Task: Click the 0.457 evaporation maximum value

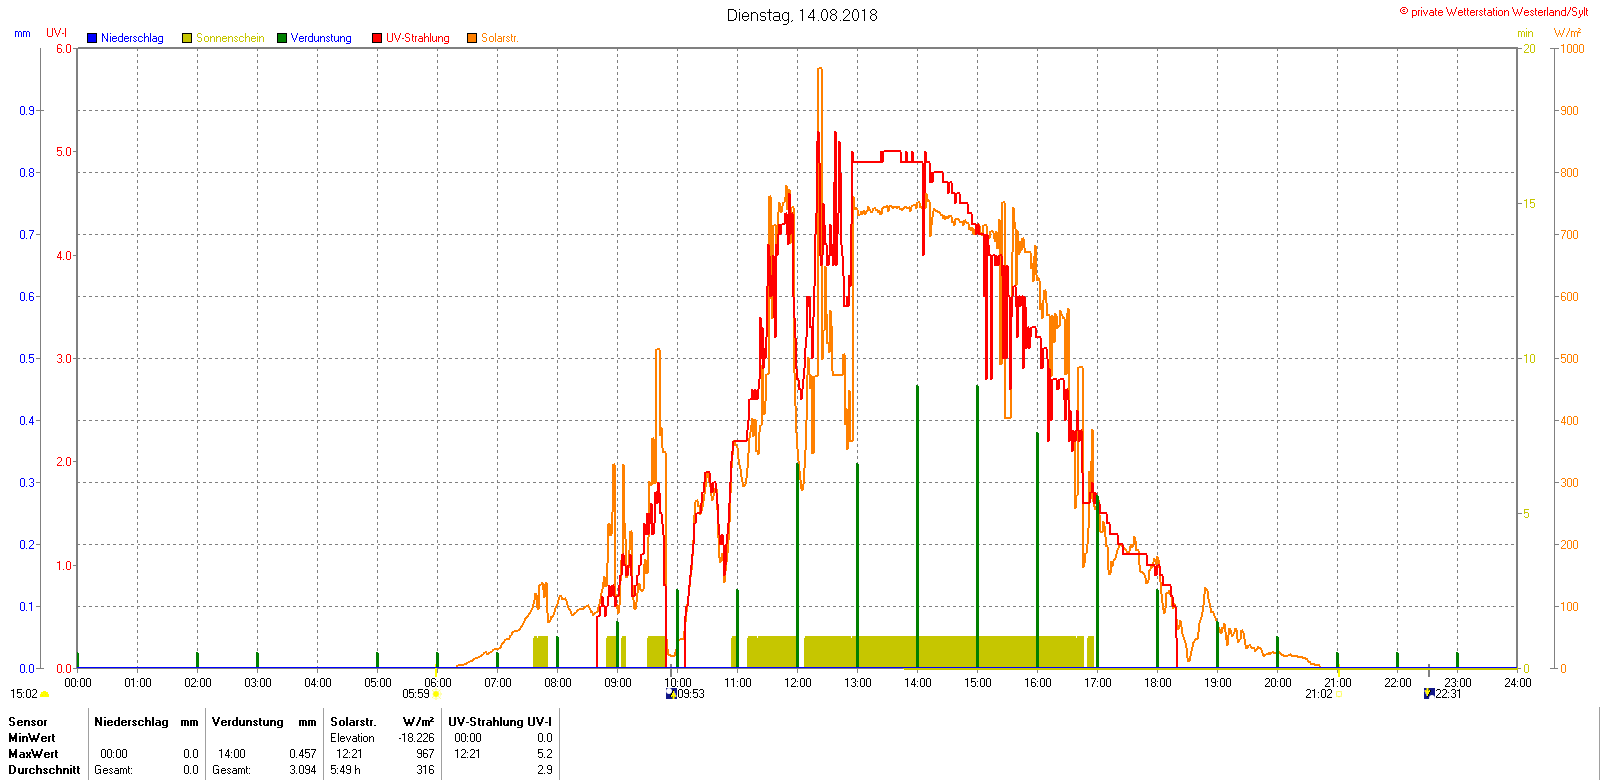Action: (302, 754)
